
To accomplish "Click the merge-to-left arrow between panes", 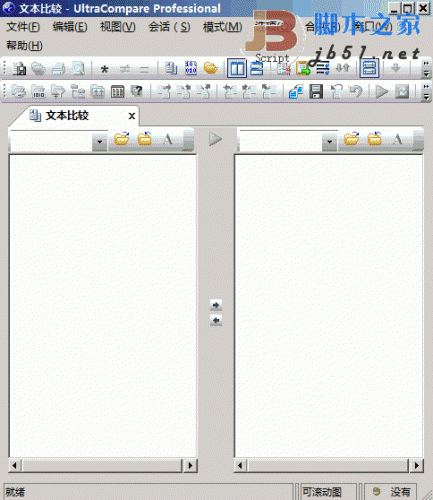I will (x=216, y=321).
